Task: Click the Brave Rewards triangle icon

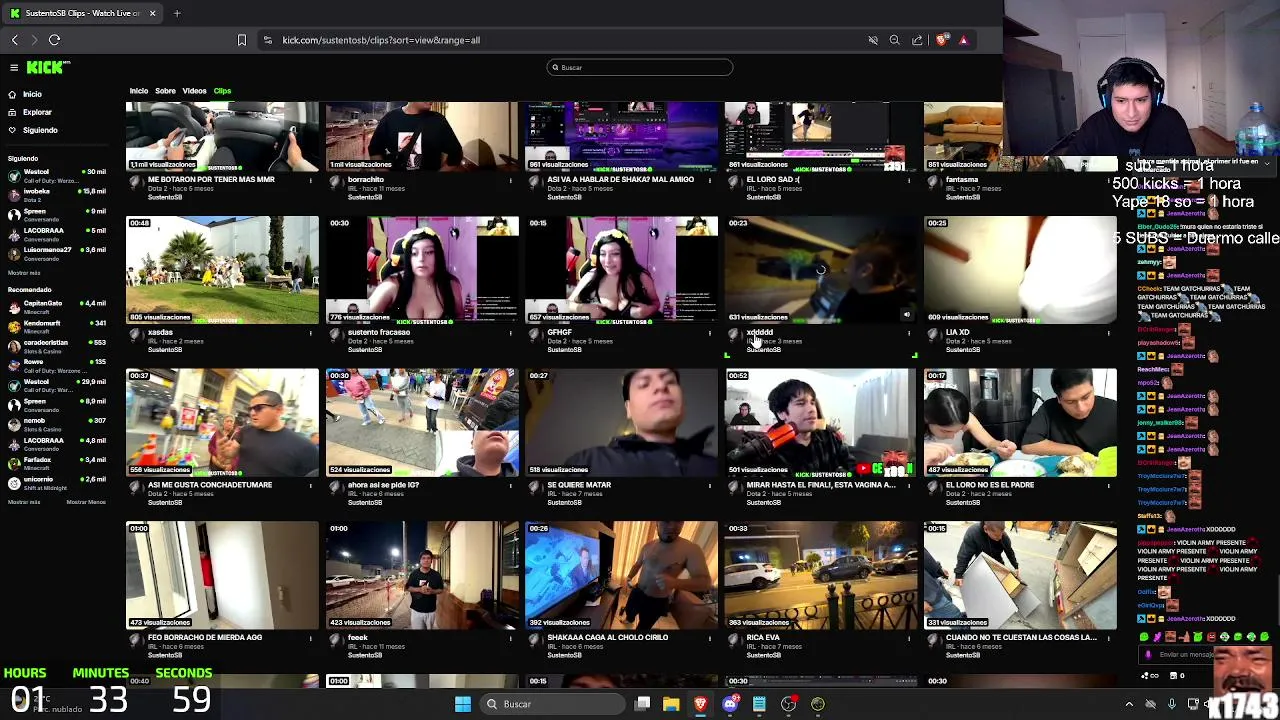Action: click(x=963, y=40)
